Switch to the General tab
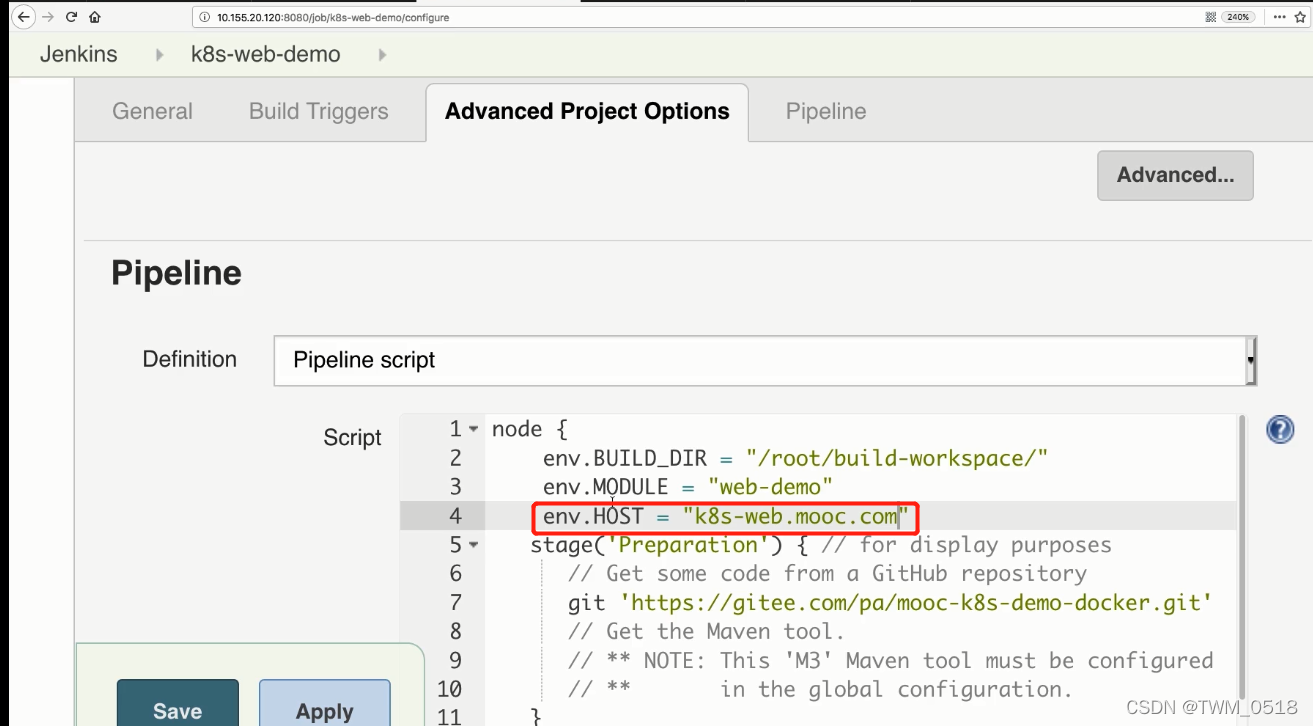This screenshot has width=1313, height=726. click(152, 111)
